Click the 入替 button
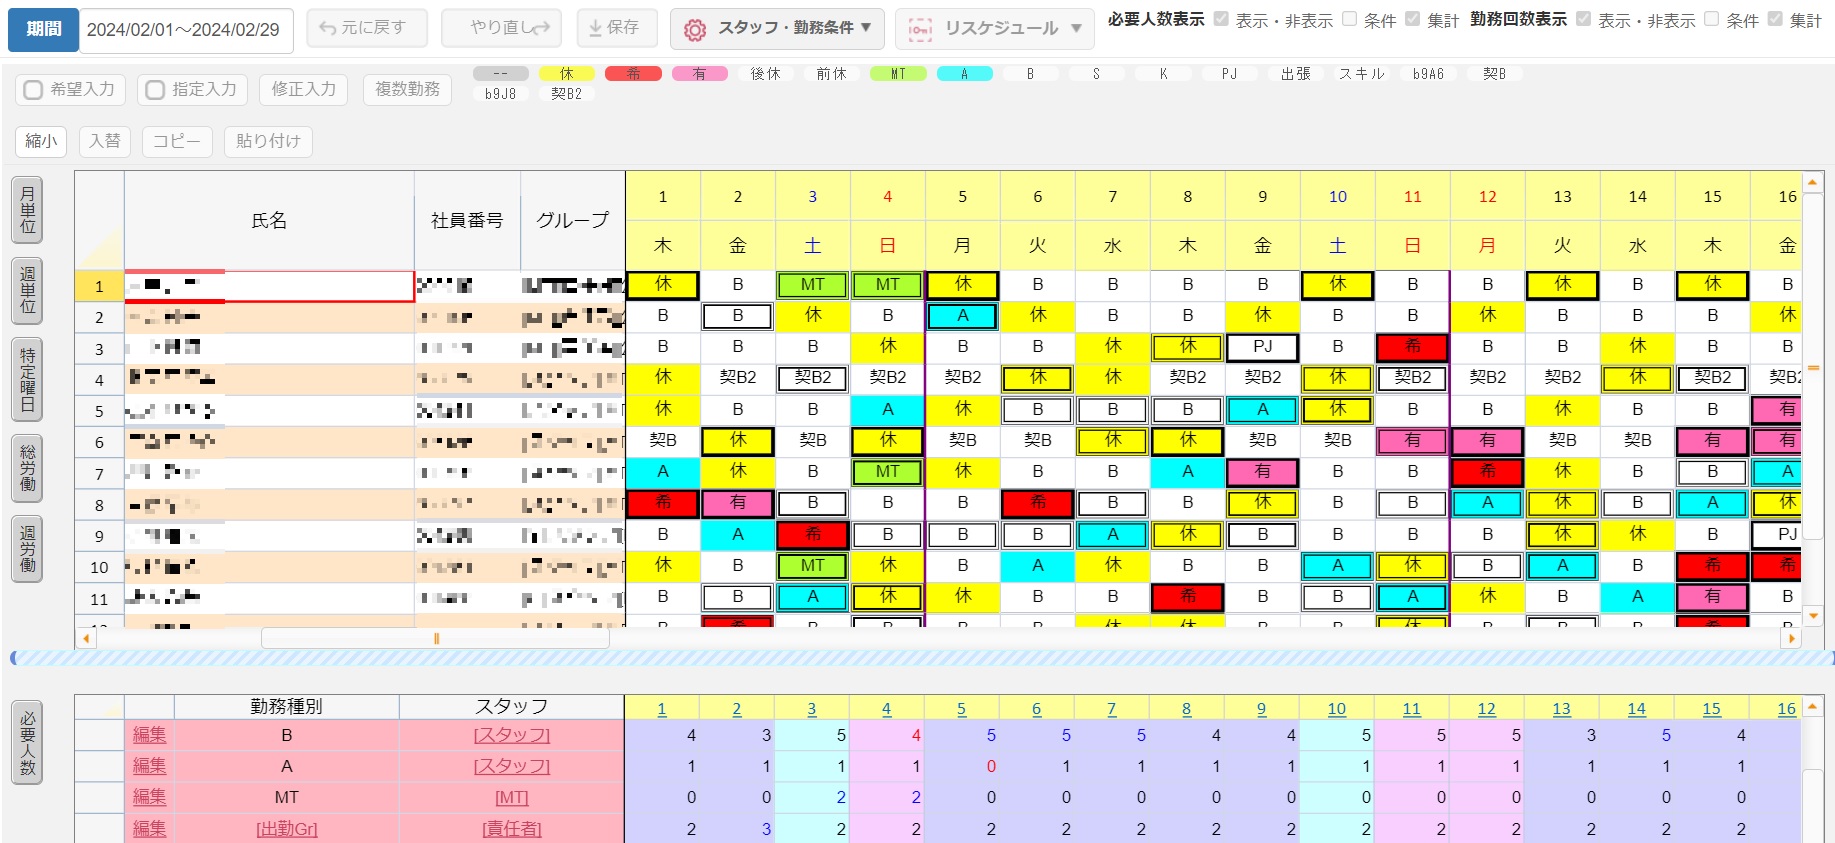This screenshot has height=843, width=1835. click(105, 141)
